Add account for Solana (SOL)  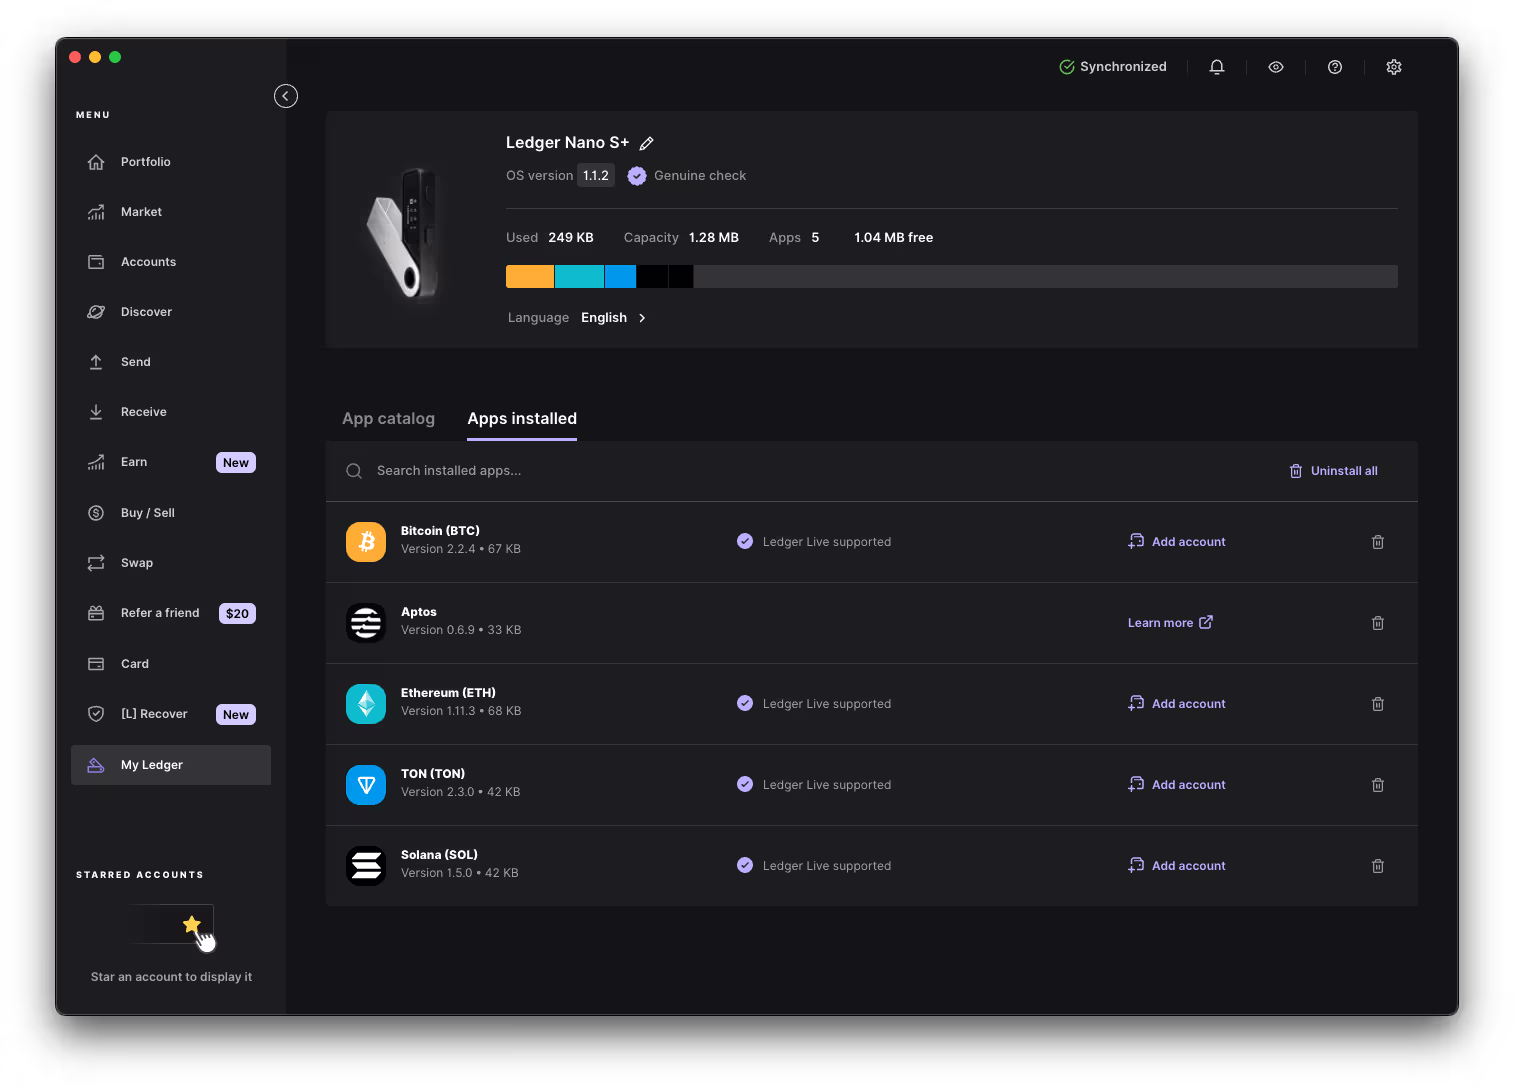[x=1177, y=866]
